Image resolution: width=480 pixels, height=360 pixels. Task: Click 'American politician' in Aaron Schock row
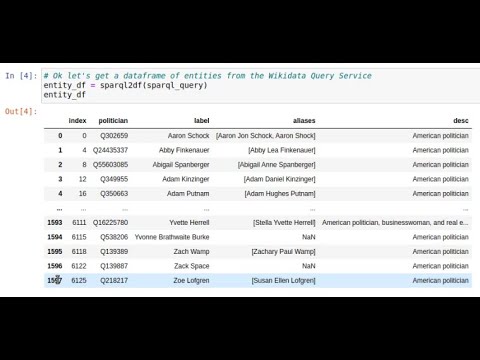click(440, 136)
